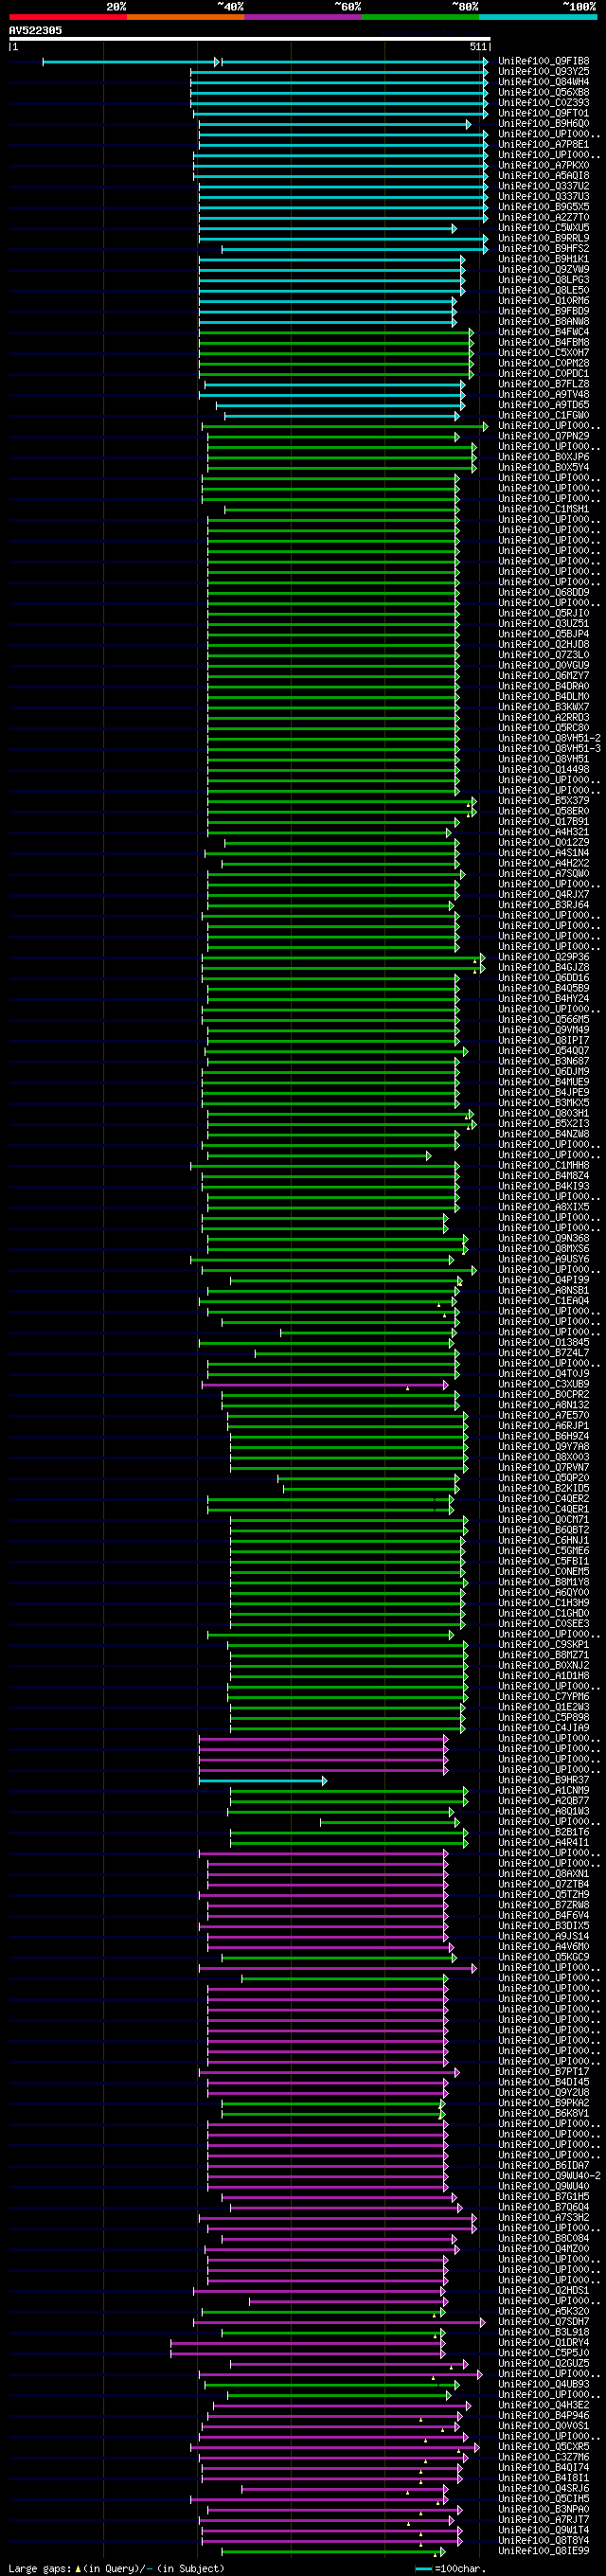
Task: Click hit label UniRef100_C0PM28
Action: (x=544, y=363)
